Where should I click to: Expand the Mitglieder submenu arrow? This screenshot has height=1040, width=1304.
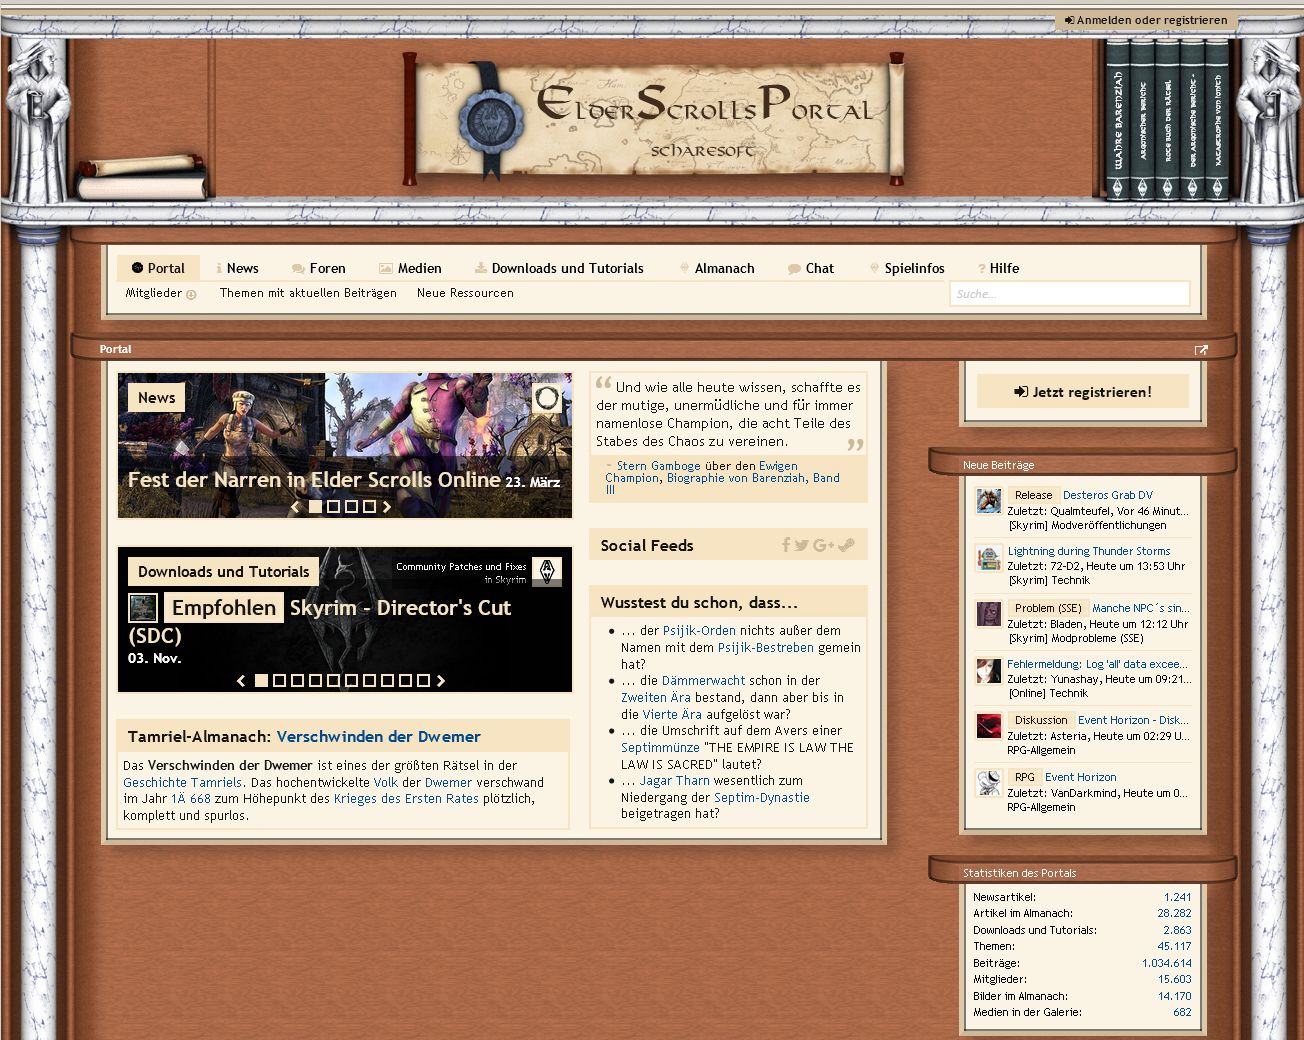(191, 294)
